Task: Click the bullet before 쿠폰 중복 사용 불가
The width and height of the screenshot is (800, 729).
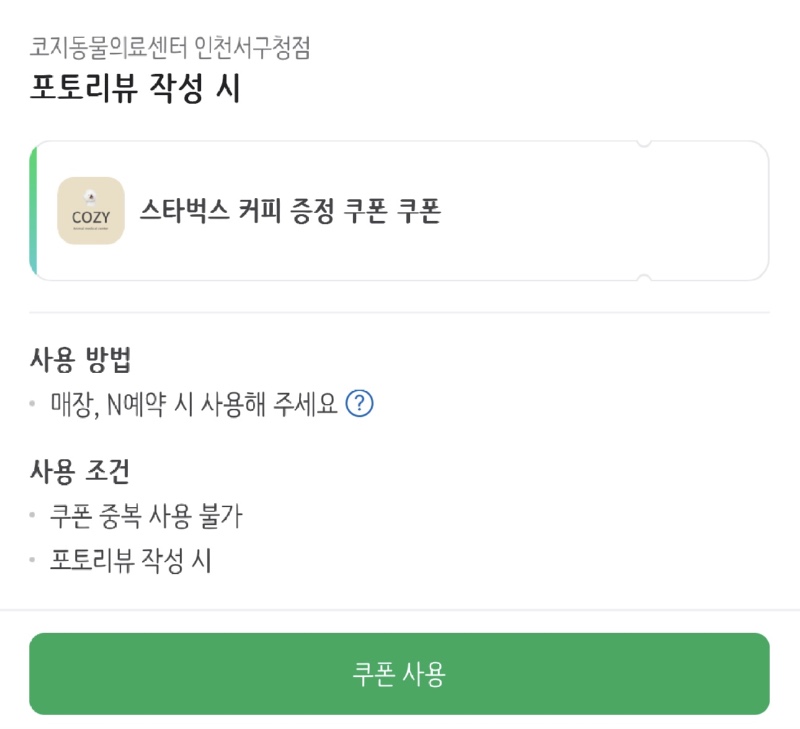Action: 32,515
